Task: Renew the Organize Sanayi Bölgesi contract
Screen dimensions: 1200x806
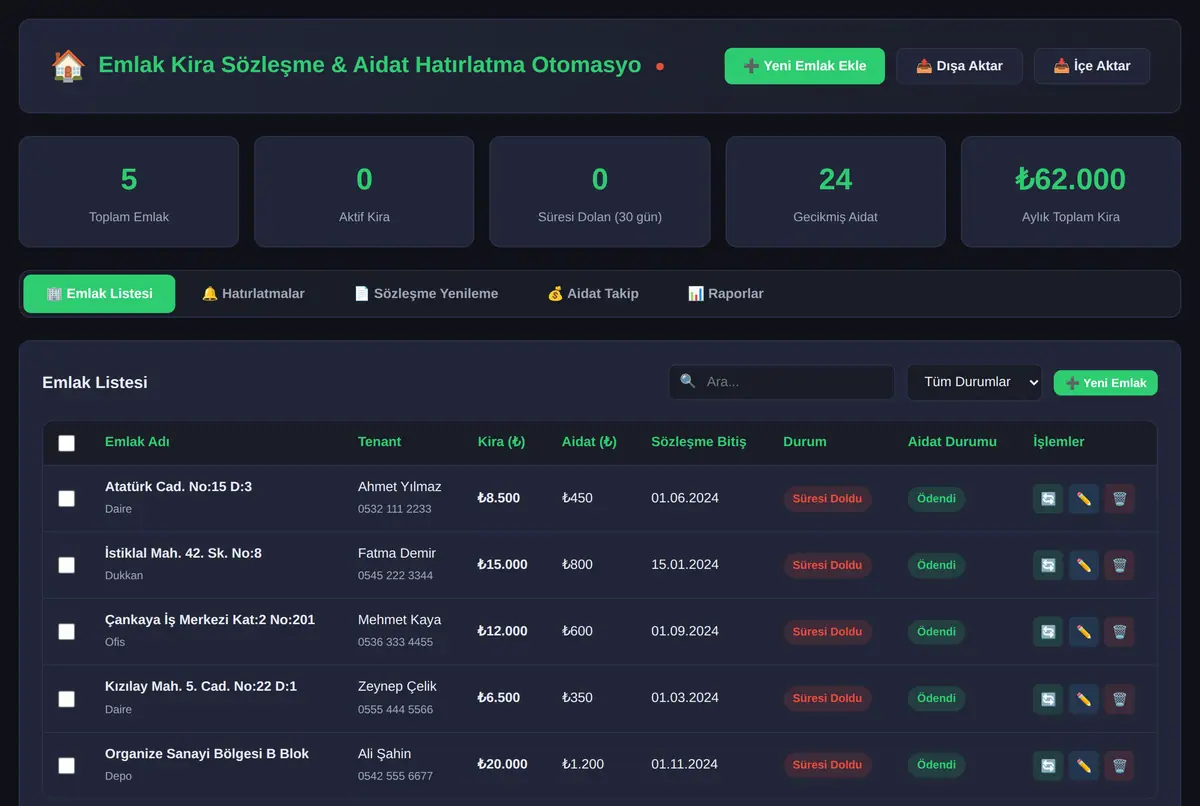Action: [x=1048, y=765]
